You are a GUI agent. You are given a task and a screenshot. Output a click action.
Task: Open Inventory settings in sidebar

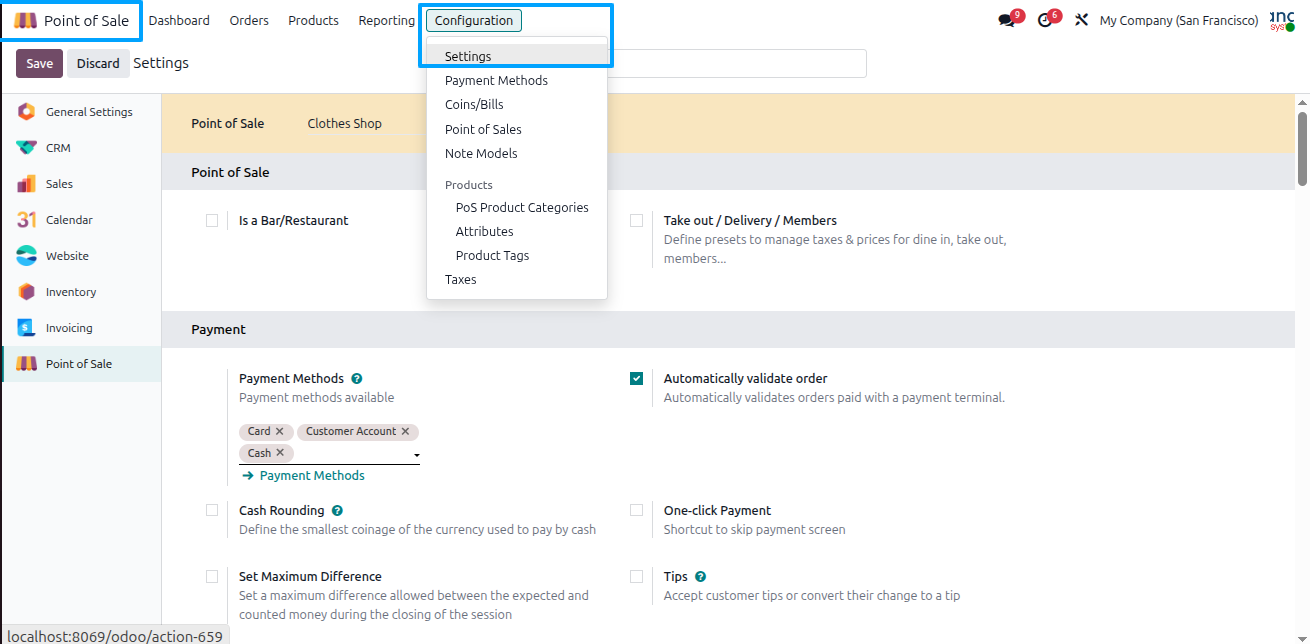pyautogui.click(x=81, y=292)
